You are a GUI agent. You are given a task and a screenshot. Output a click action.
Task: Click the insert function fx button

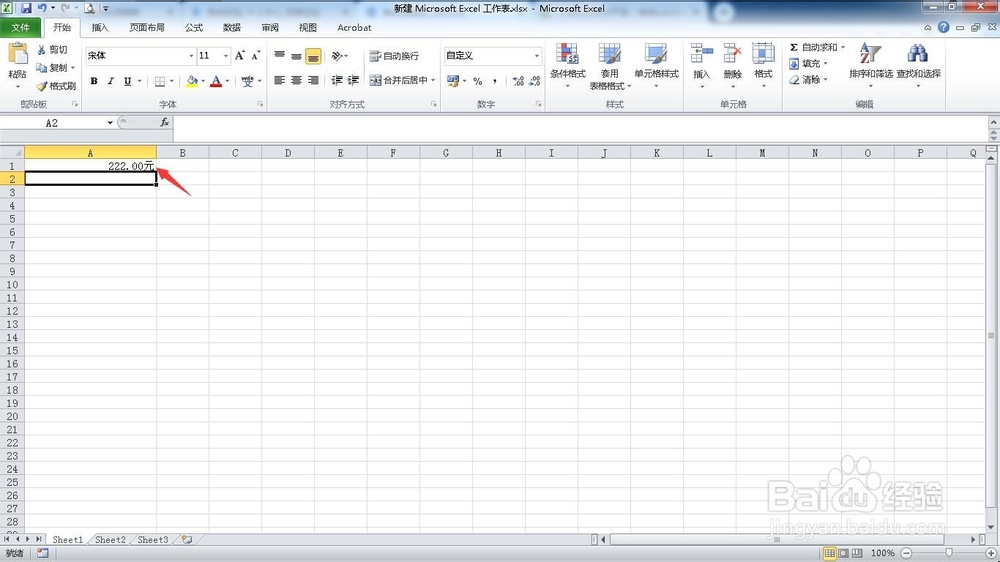[165, 122]
